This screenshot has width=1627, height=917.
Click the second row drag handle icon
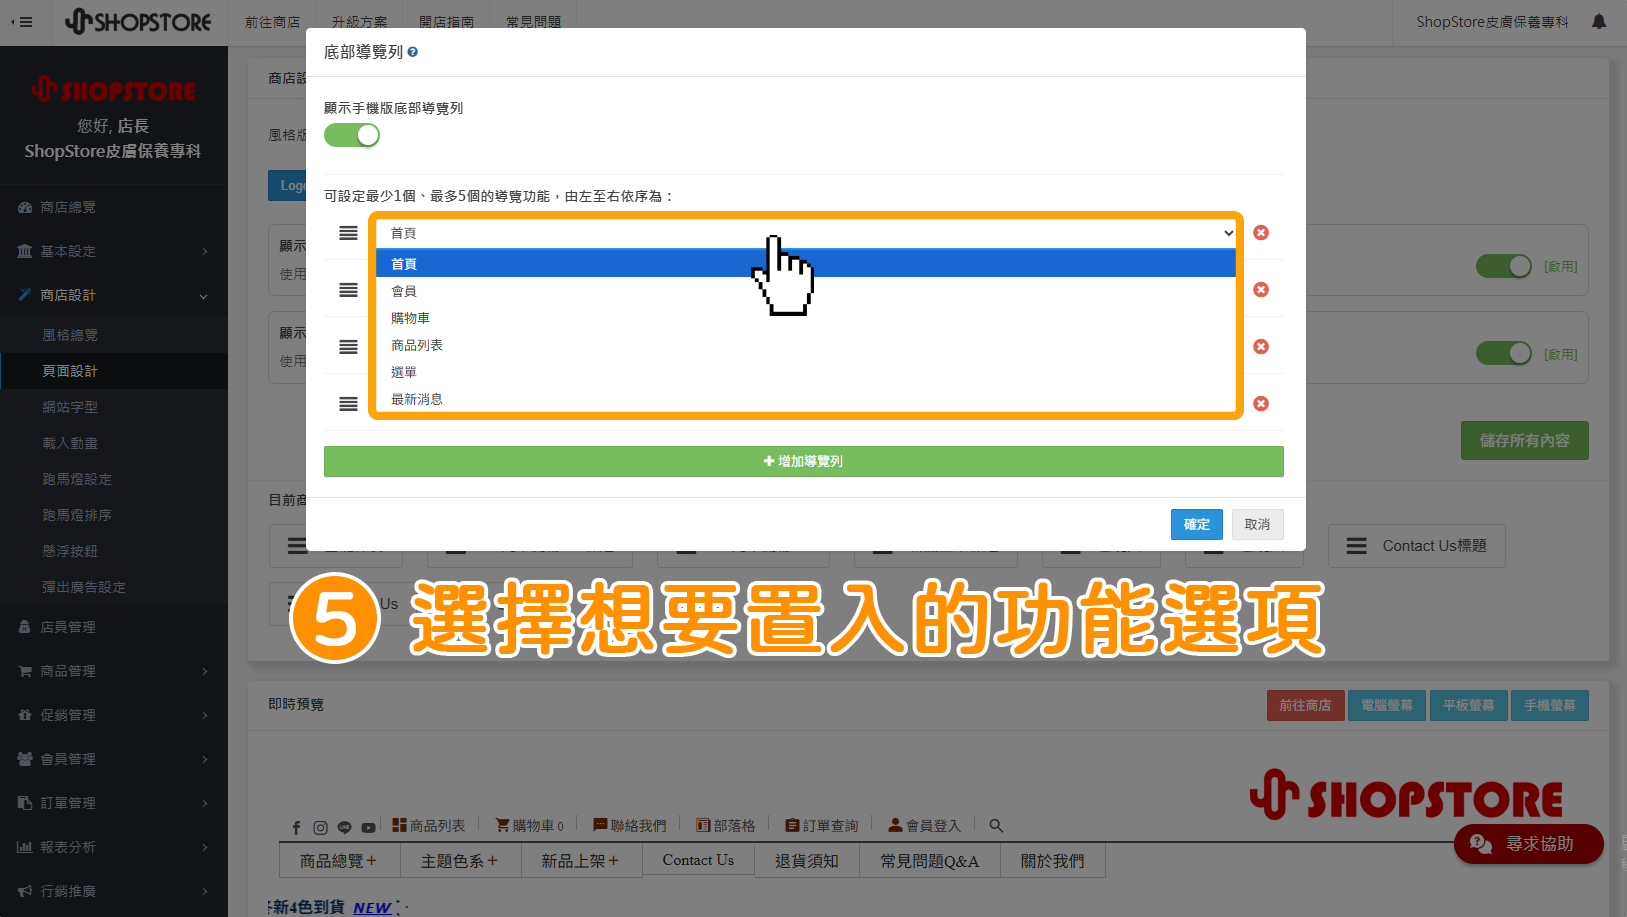pos(348,290)
